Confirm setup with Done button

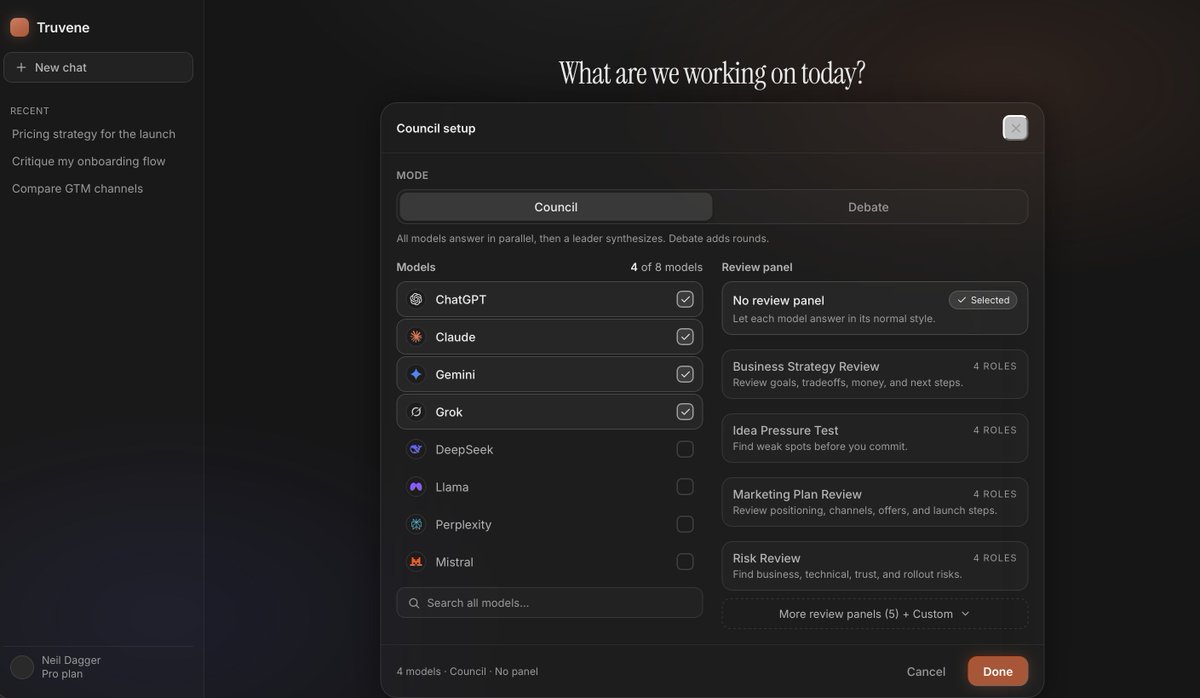pos(998,671)
